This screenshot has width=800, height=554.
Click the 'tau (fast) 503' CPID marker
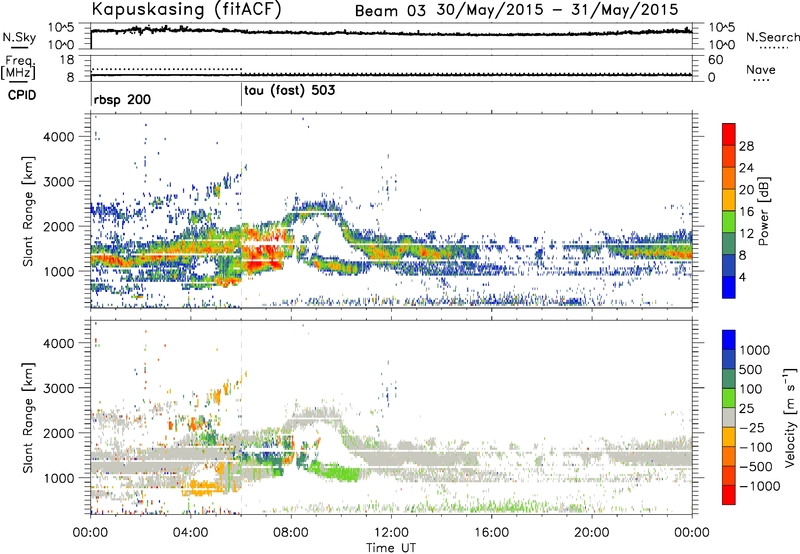[x=290, y=91]
